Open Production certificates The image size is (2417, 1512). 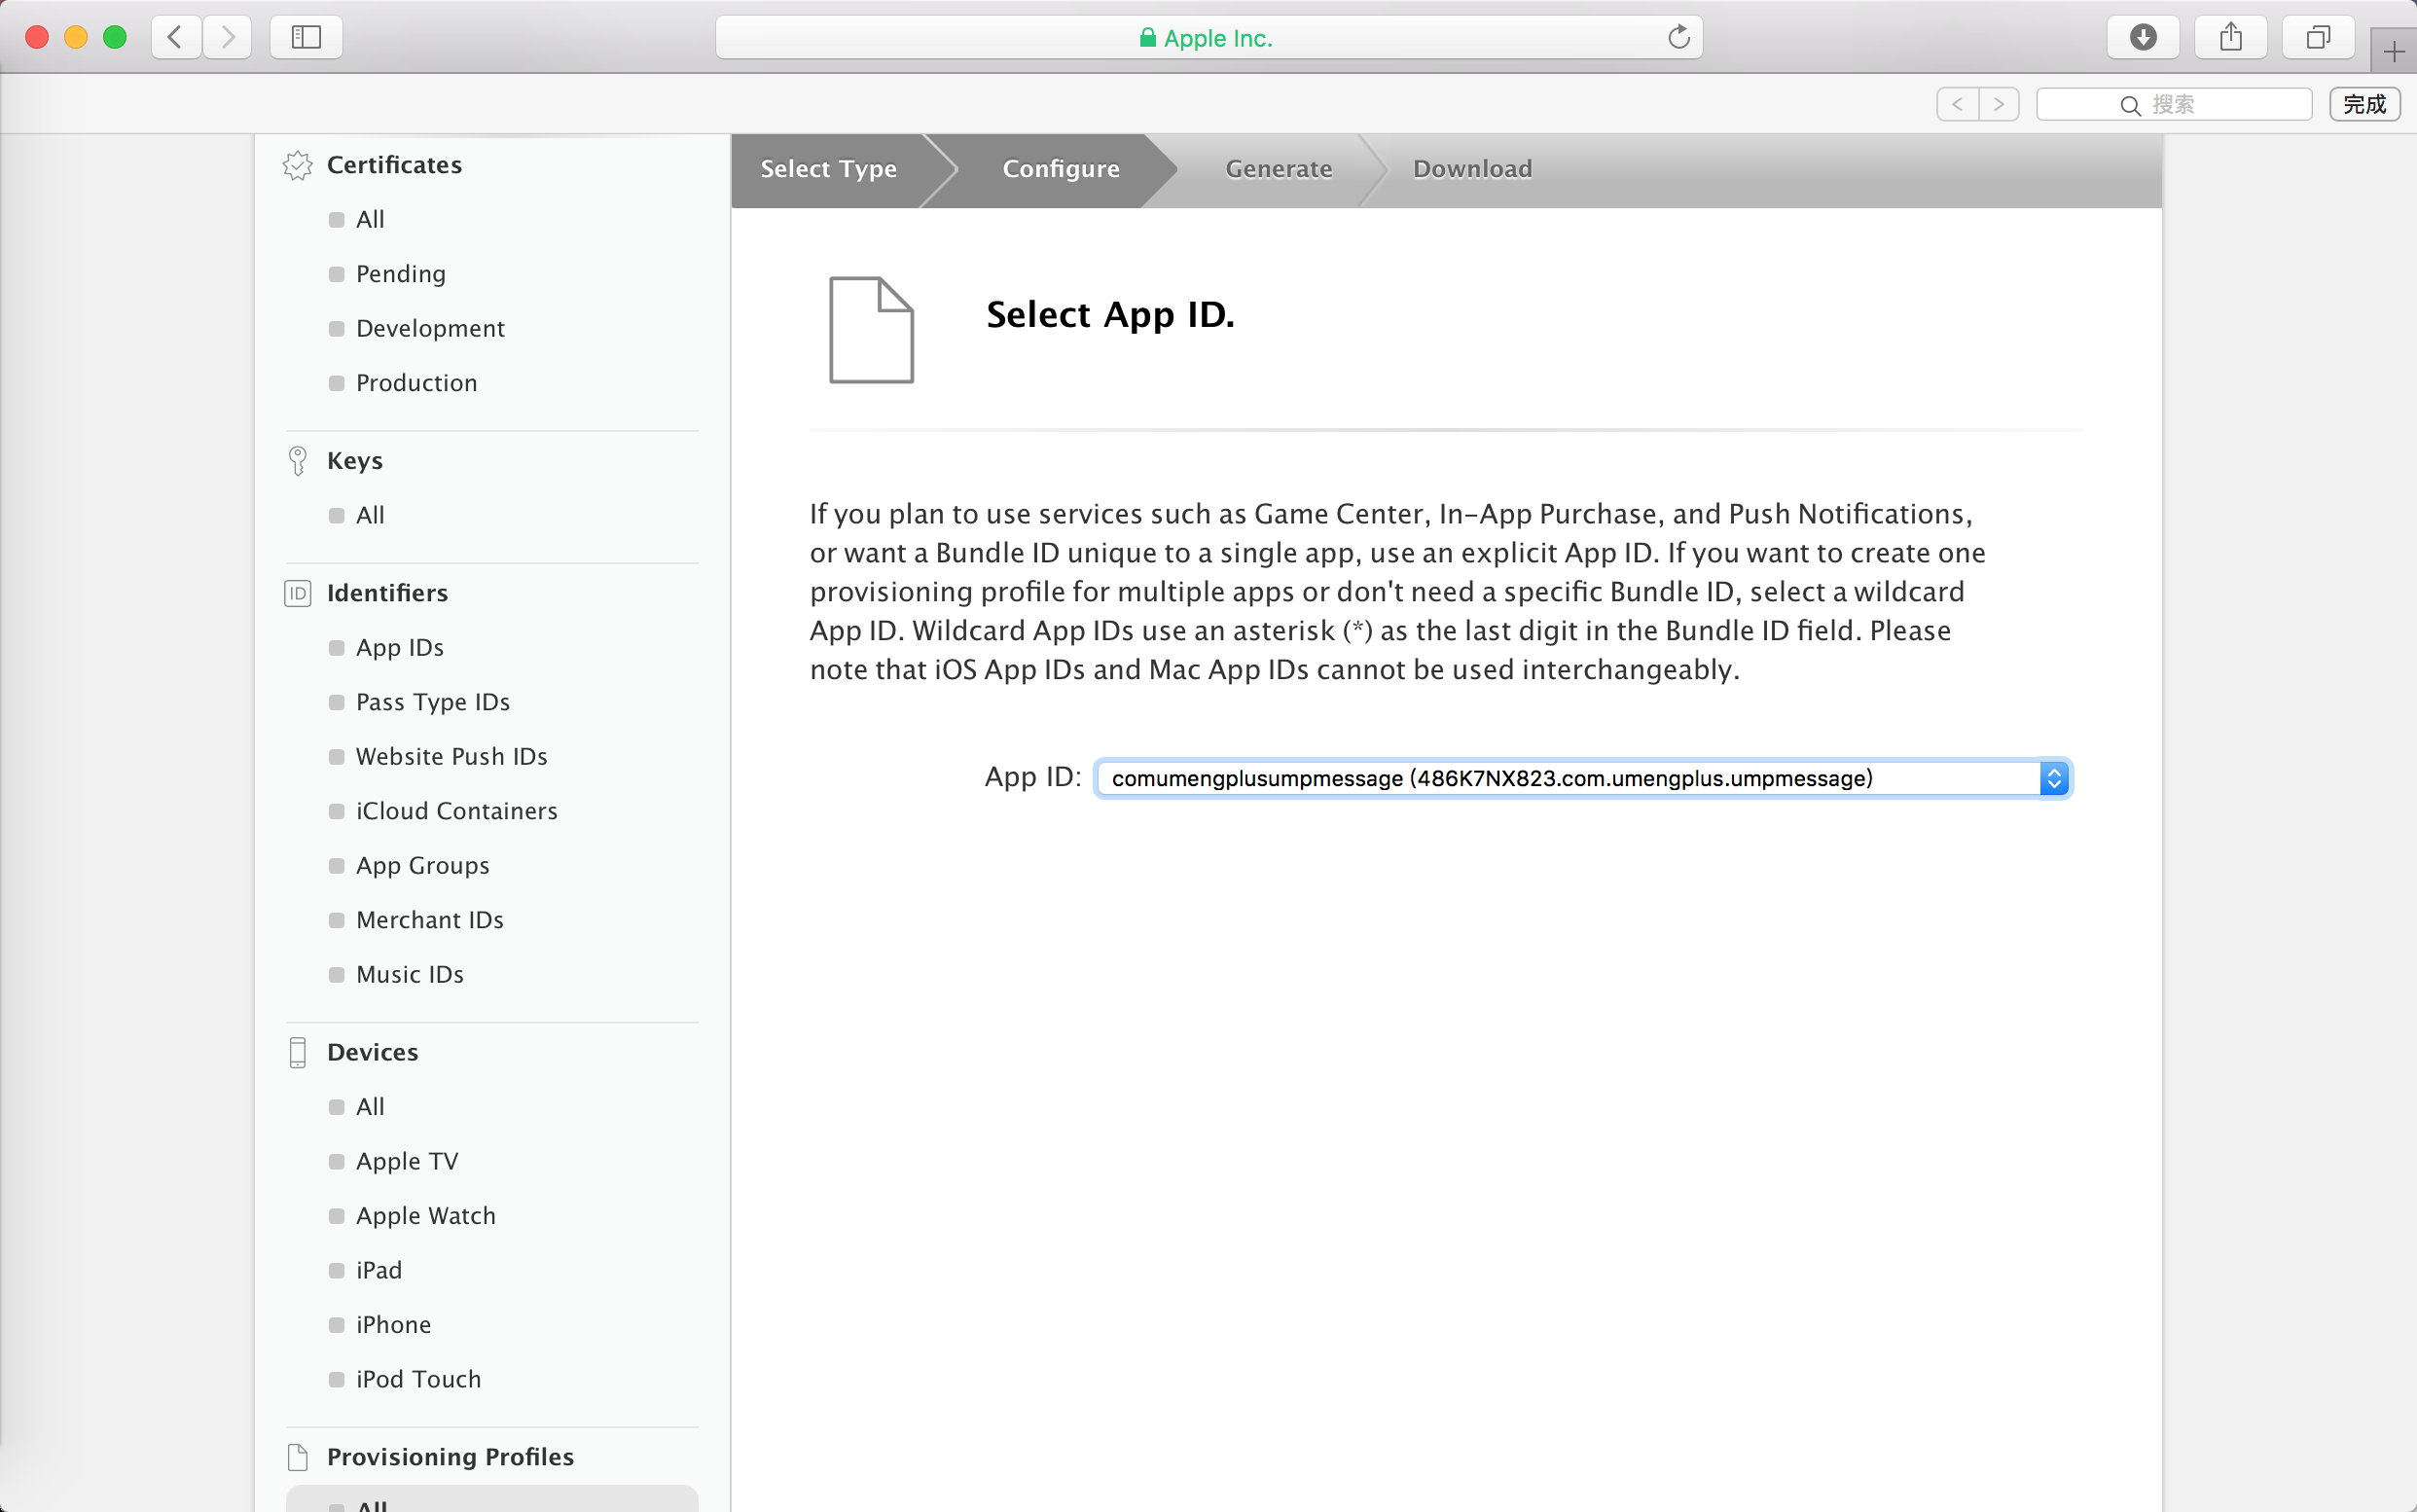point(416,383)
